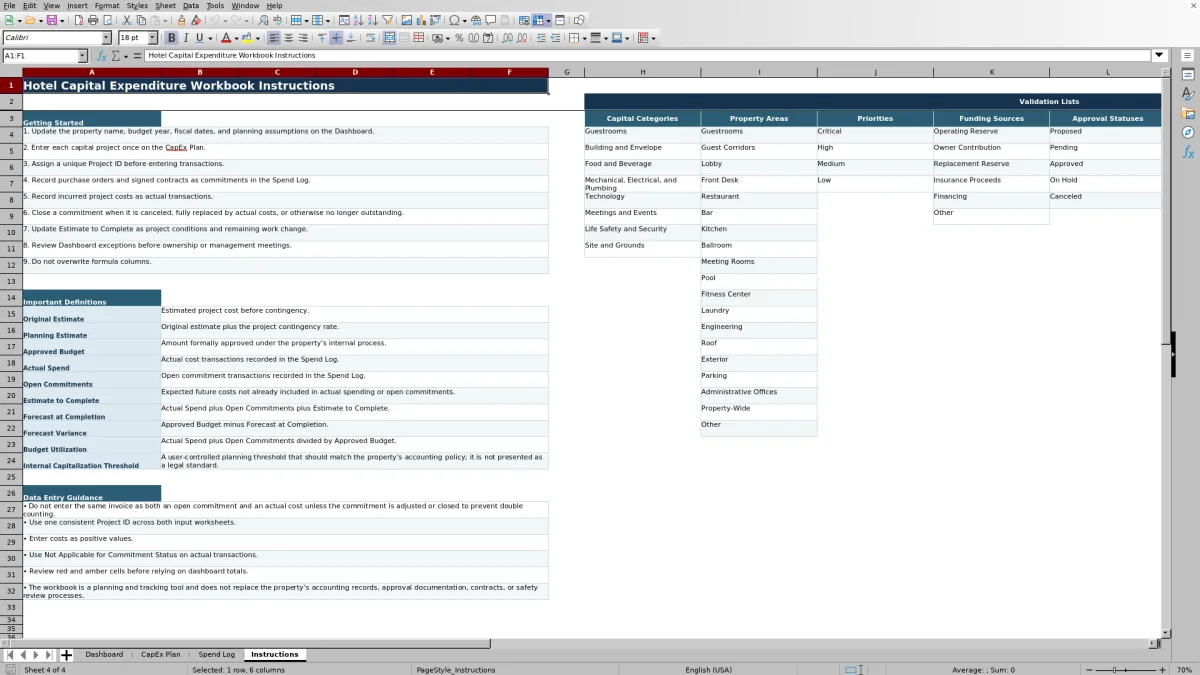Image resolution: width=1200 pixels, height=675 pixels.
Task: Click the last sheet navigation arrow
Action: click(49, 655)
